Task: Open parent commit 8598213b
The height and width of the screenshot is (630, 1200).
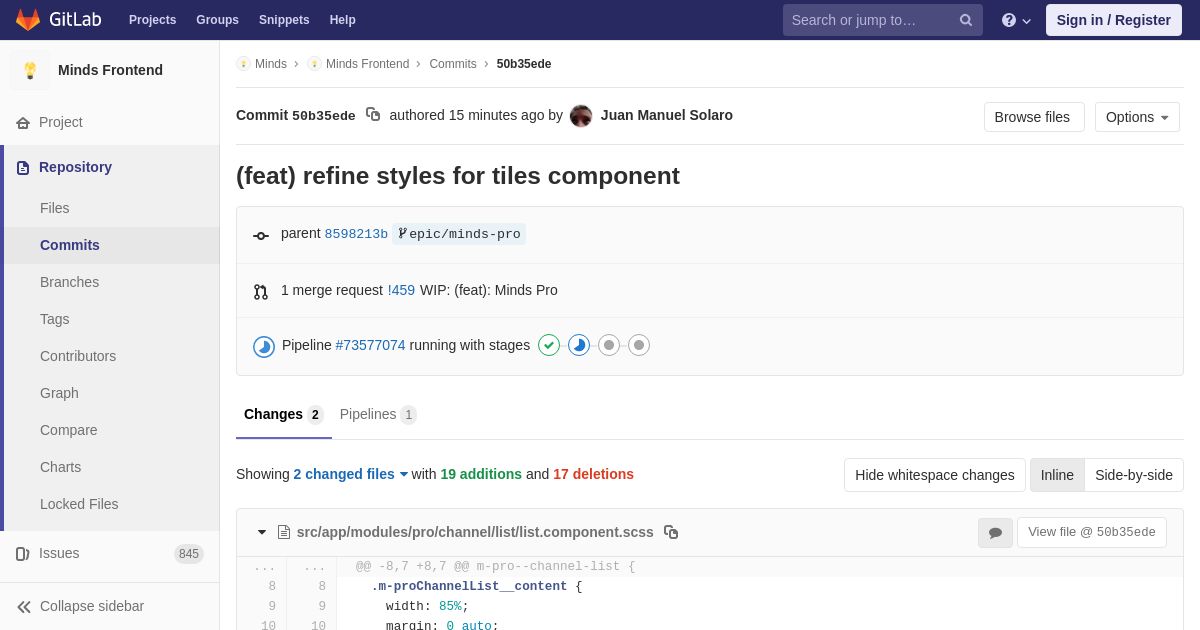Action: (356, 234)
